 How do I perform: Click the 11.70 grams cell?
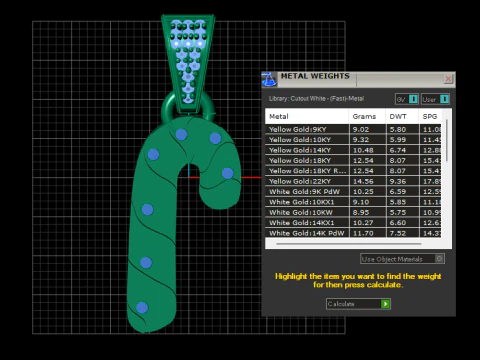click(367, 233)
